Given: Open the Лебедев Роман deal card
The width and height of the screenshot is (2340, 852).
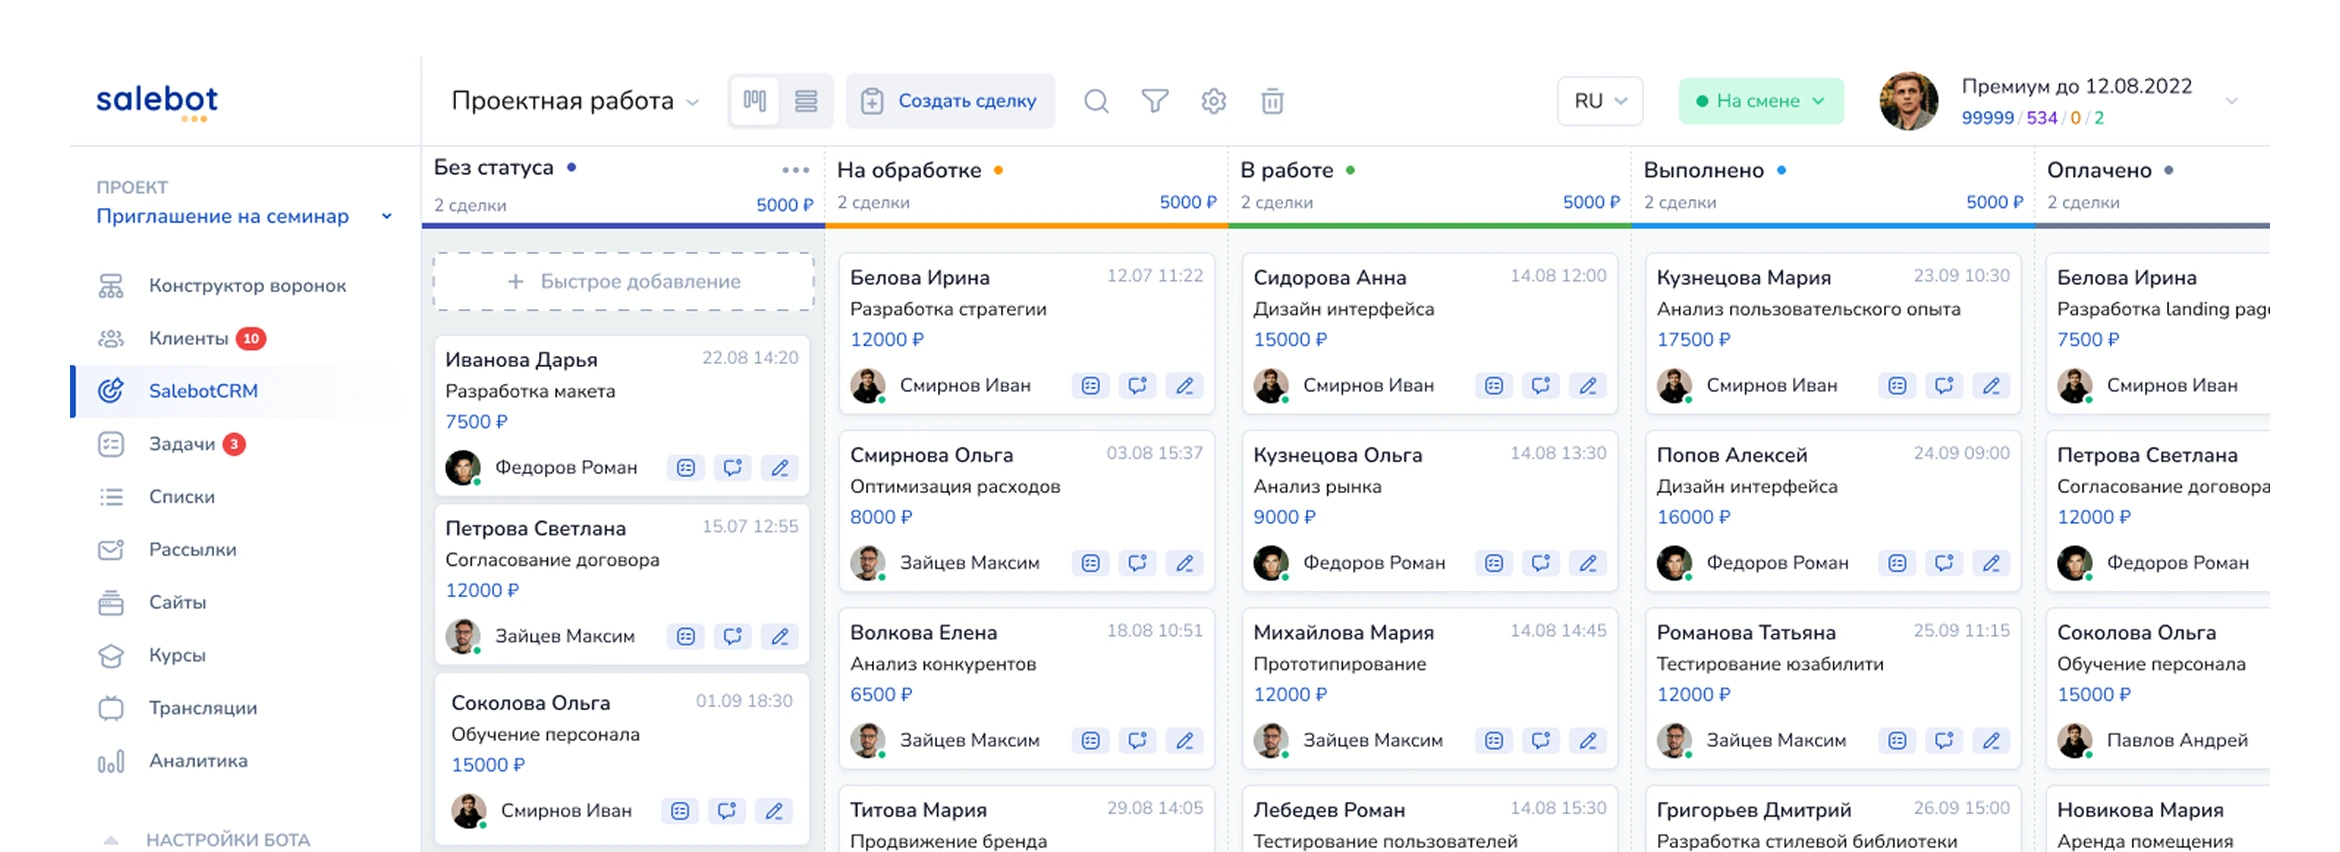Looking at the screenshot, I should point(1430,820).
